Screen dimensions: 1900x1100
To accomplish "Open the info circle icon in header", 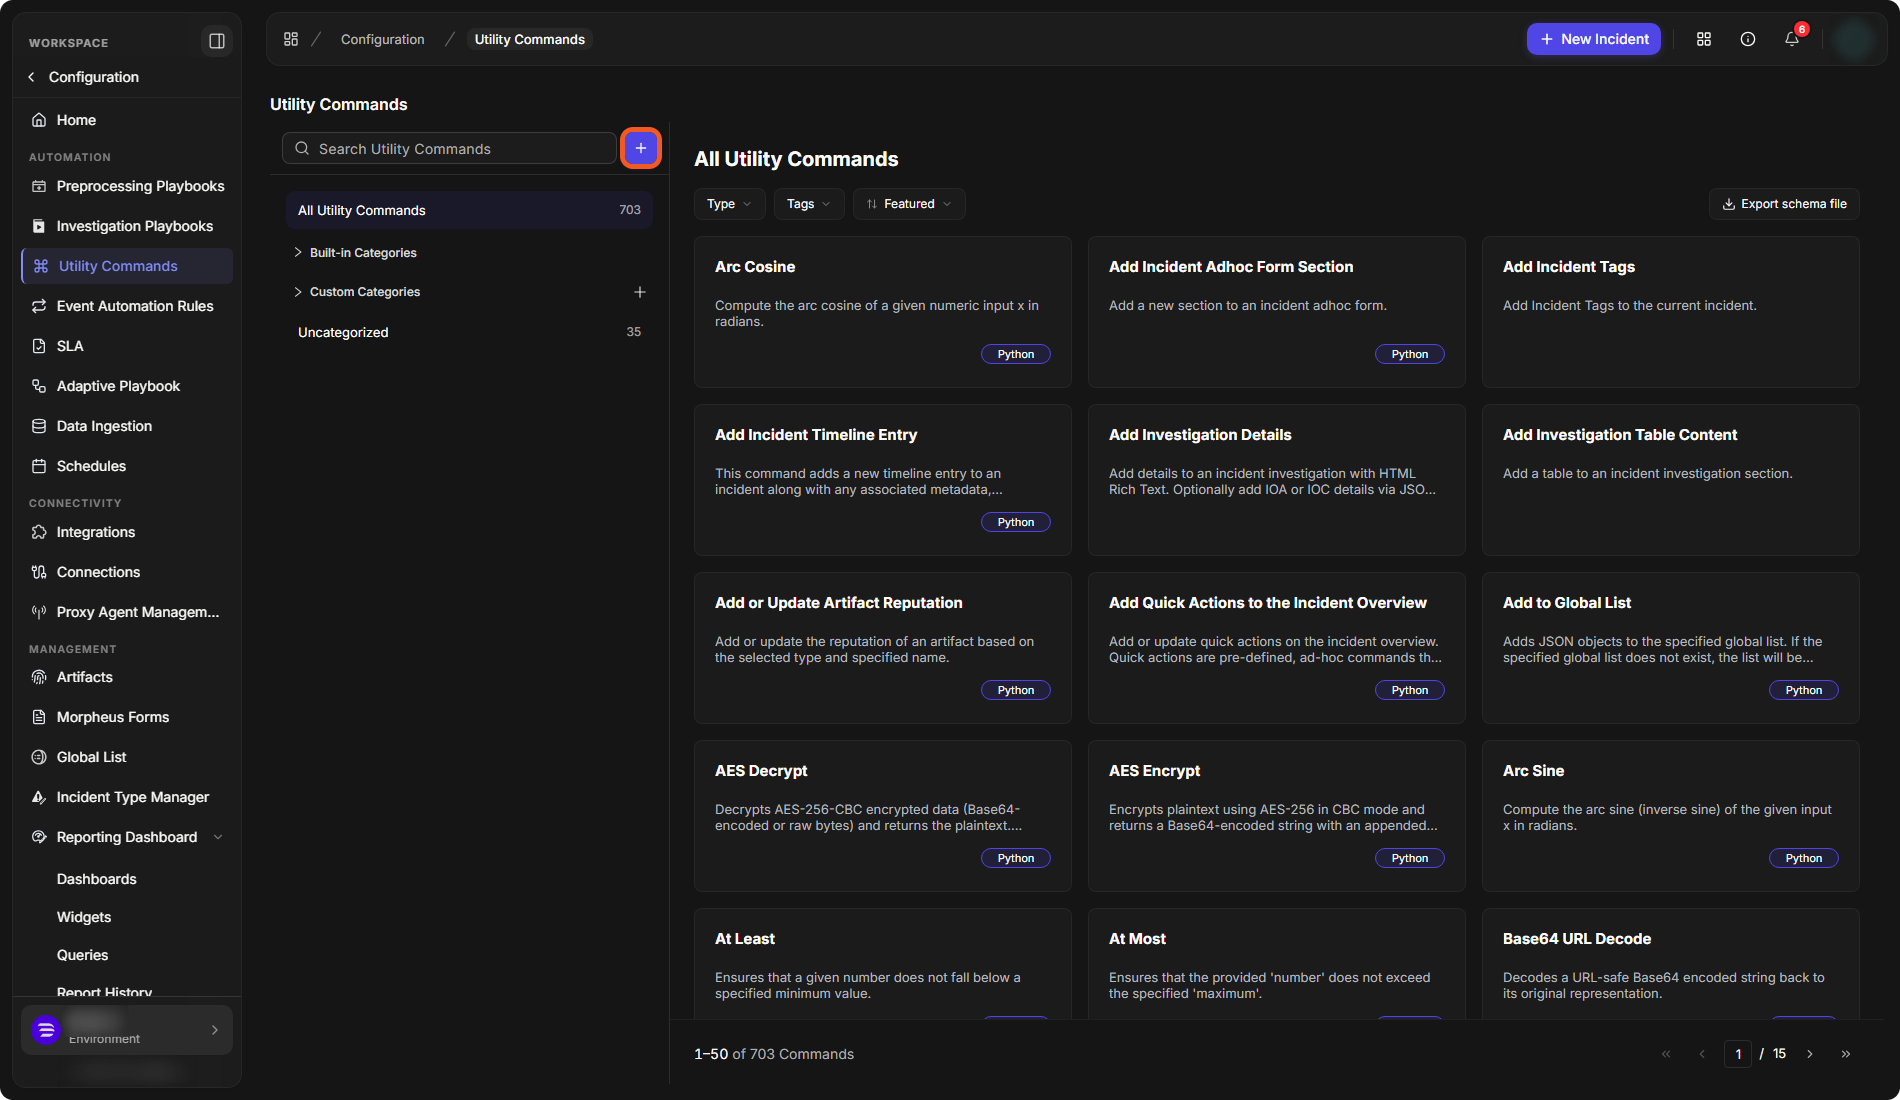I will (x=1748, y=39).
